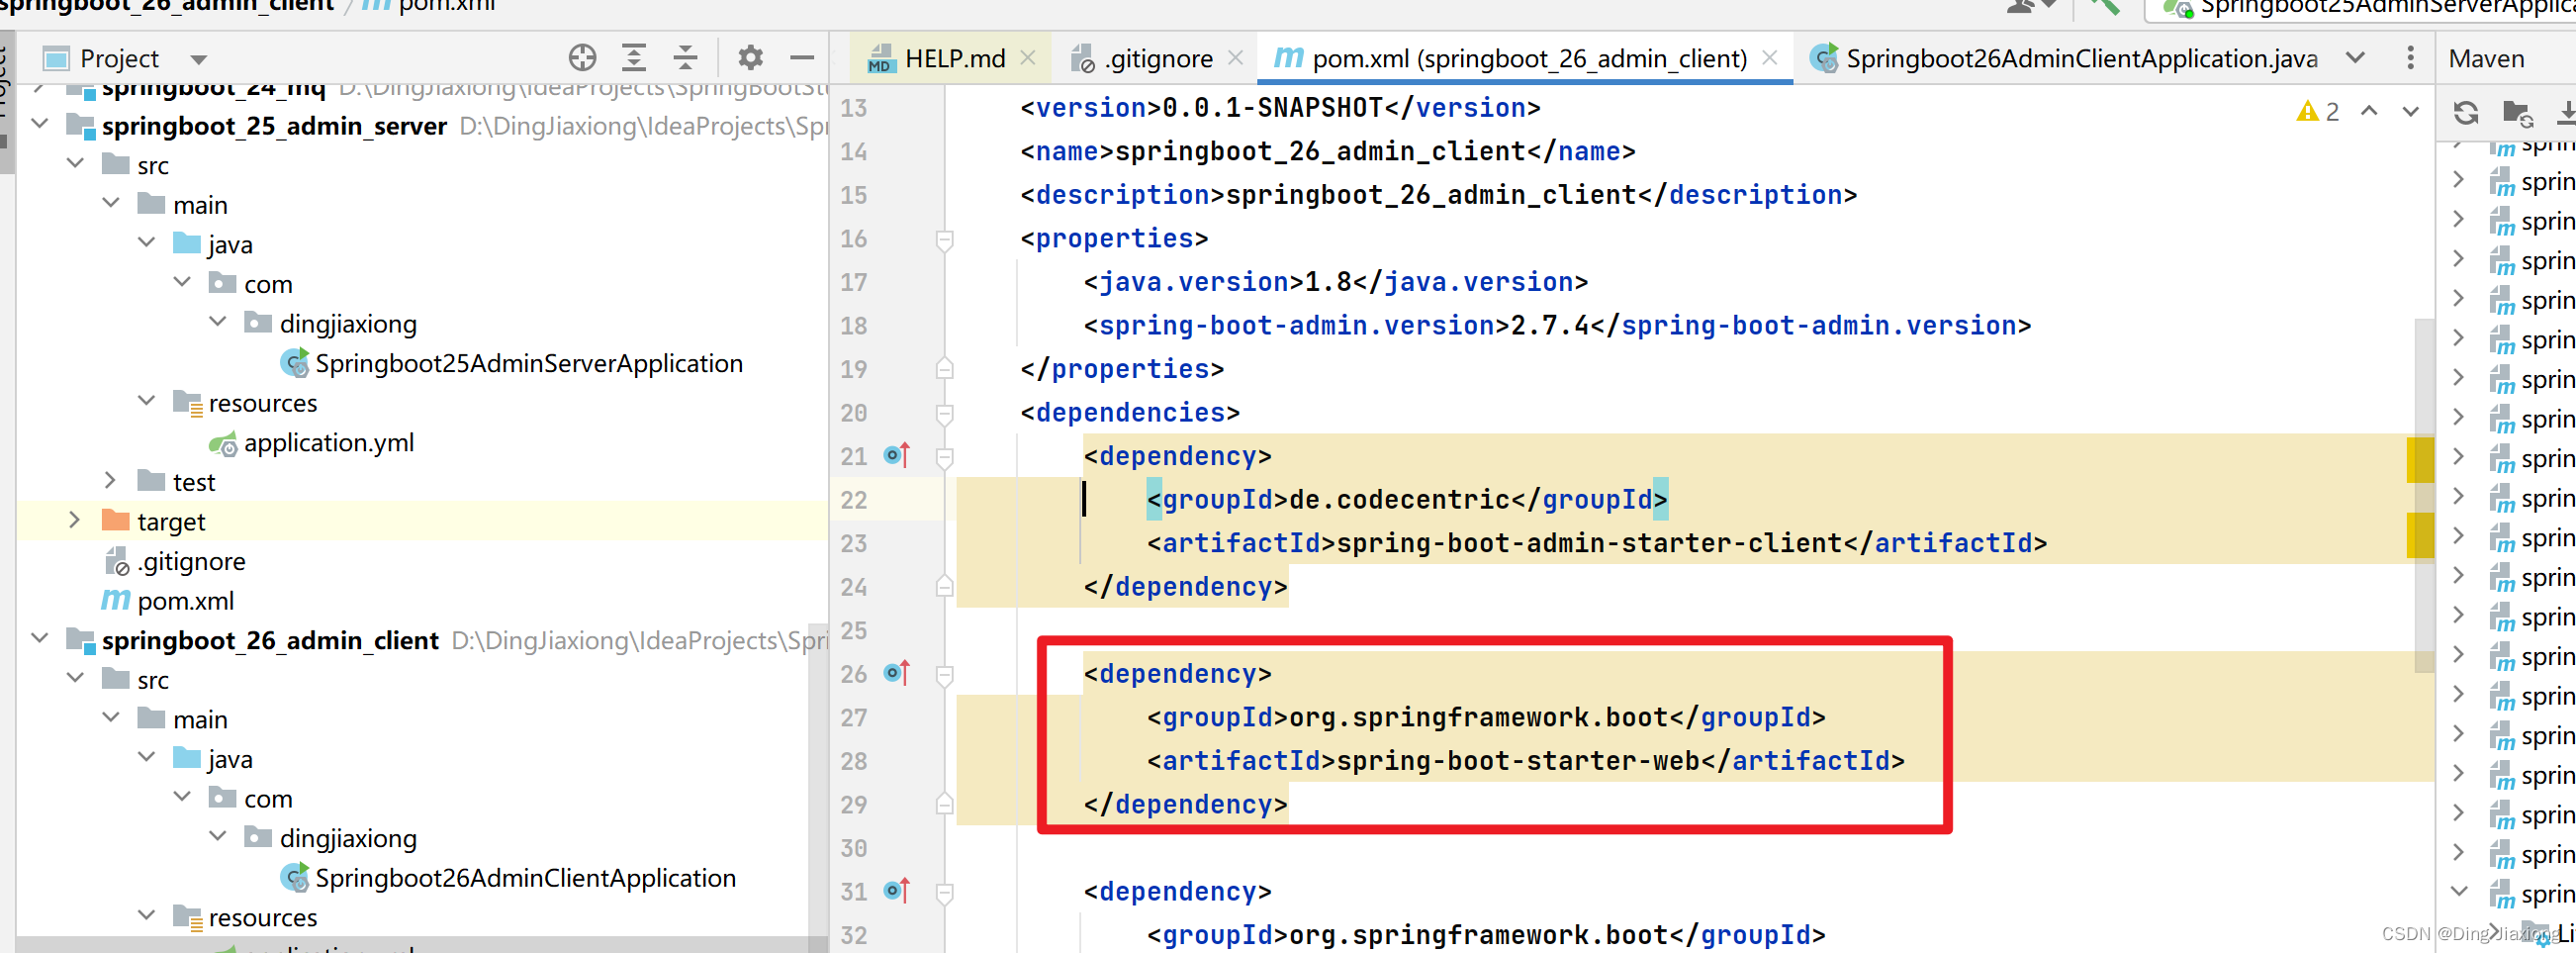Click the spring-boot-admin.version value 2.7.4
Viewport: 2576px width, 953px height.
coord(1549,326)
